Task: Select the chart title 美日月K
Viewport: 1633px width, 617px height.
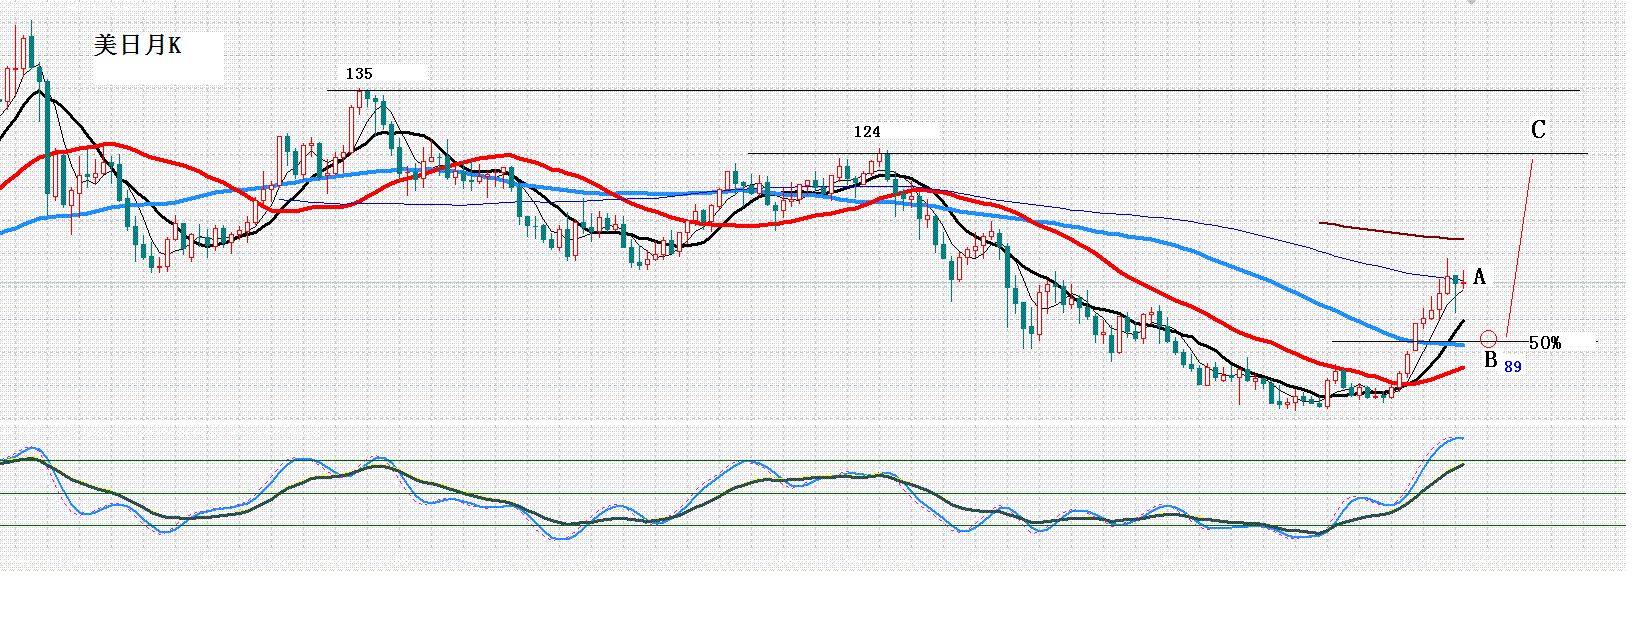Action: click(138, 45)
